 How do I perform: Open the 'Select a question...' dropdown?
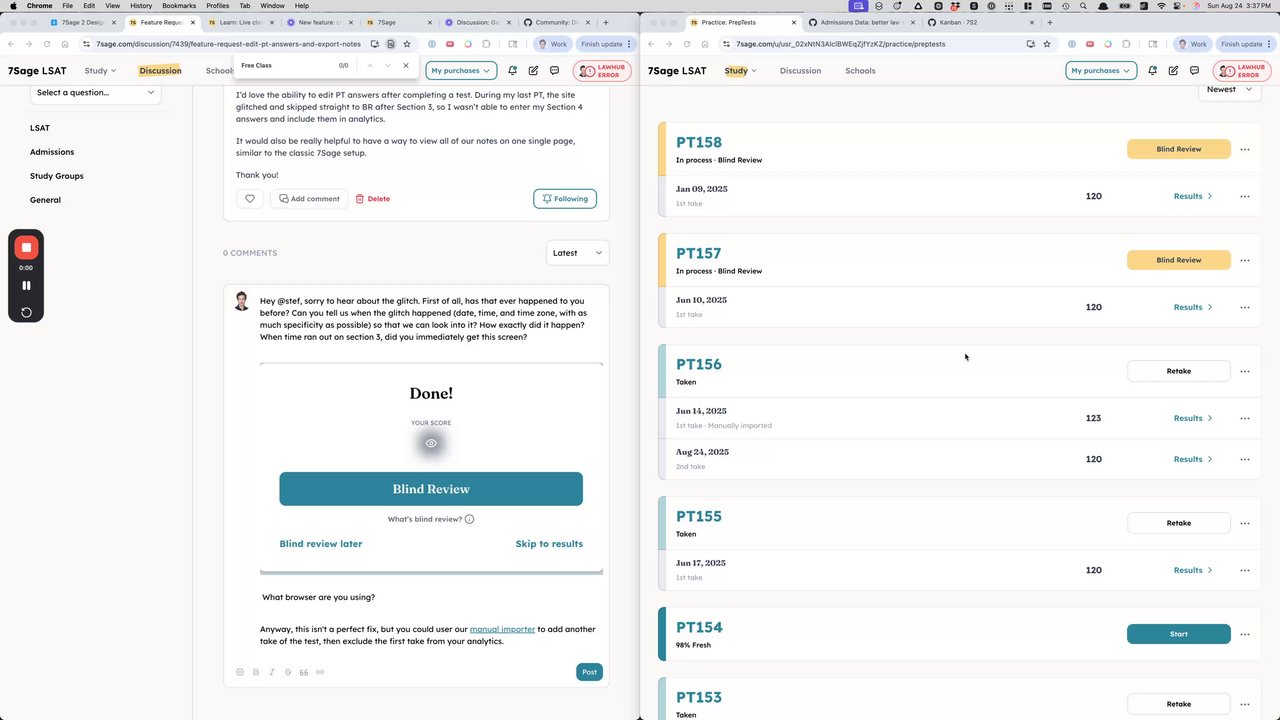coord(96,93)
